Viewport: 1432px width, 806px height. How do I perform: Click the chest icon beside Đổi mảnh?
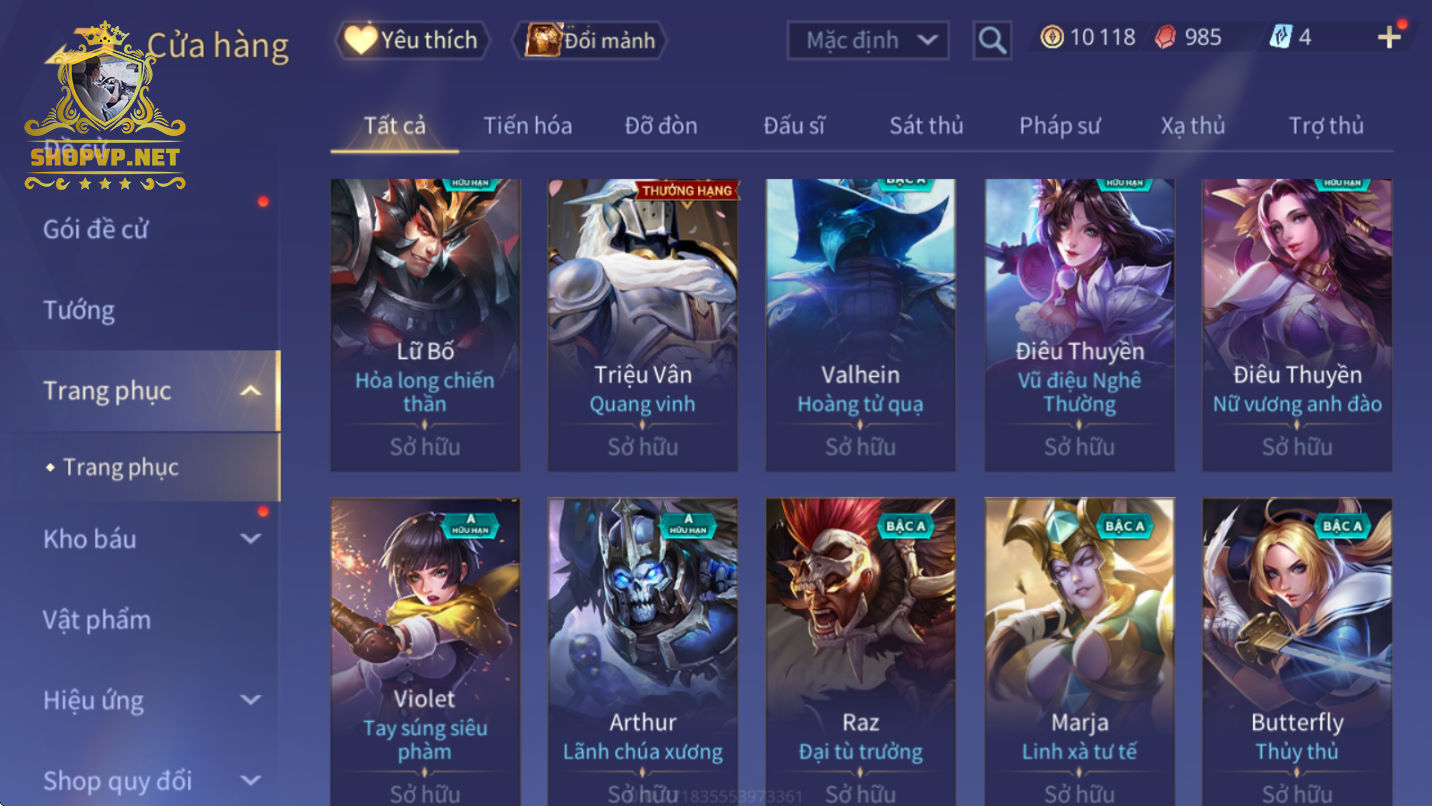click(544, 41)
